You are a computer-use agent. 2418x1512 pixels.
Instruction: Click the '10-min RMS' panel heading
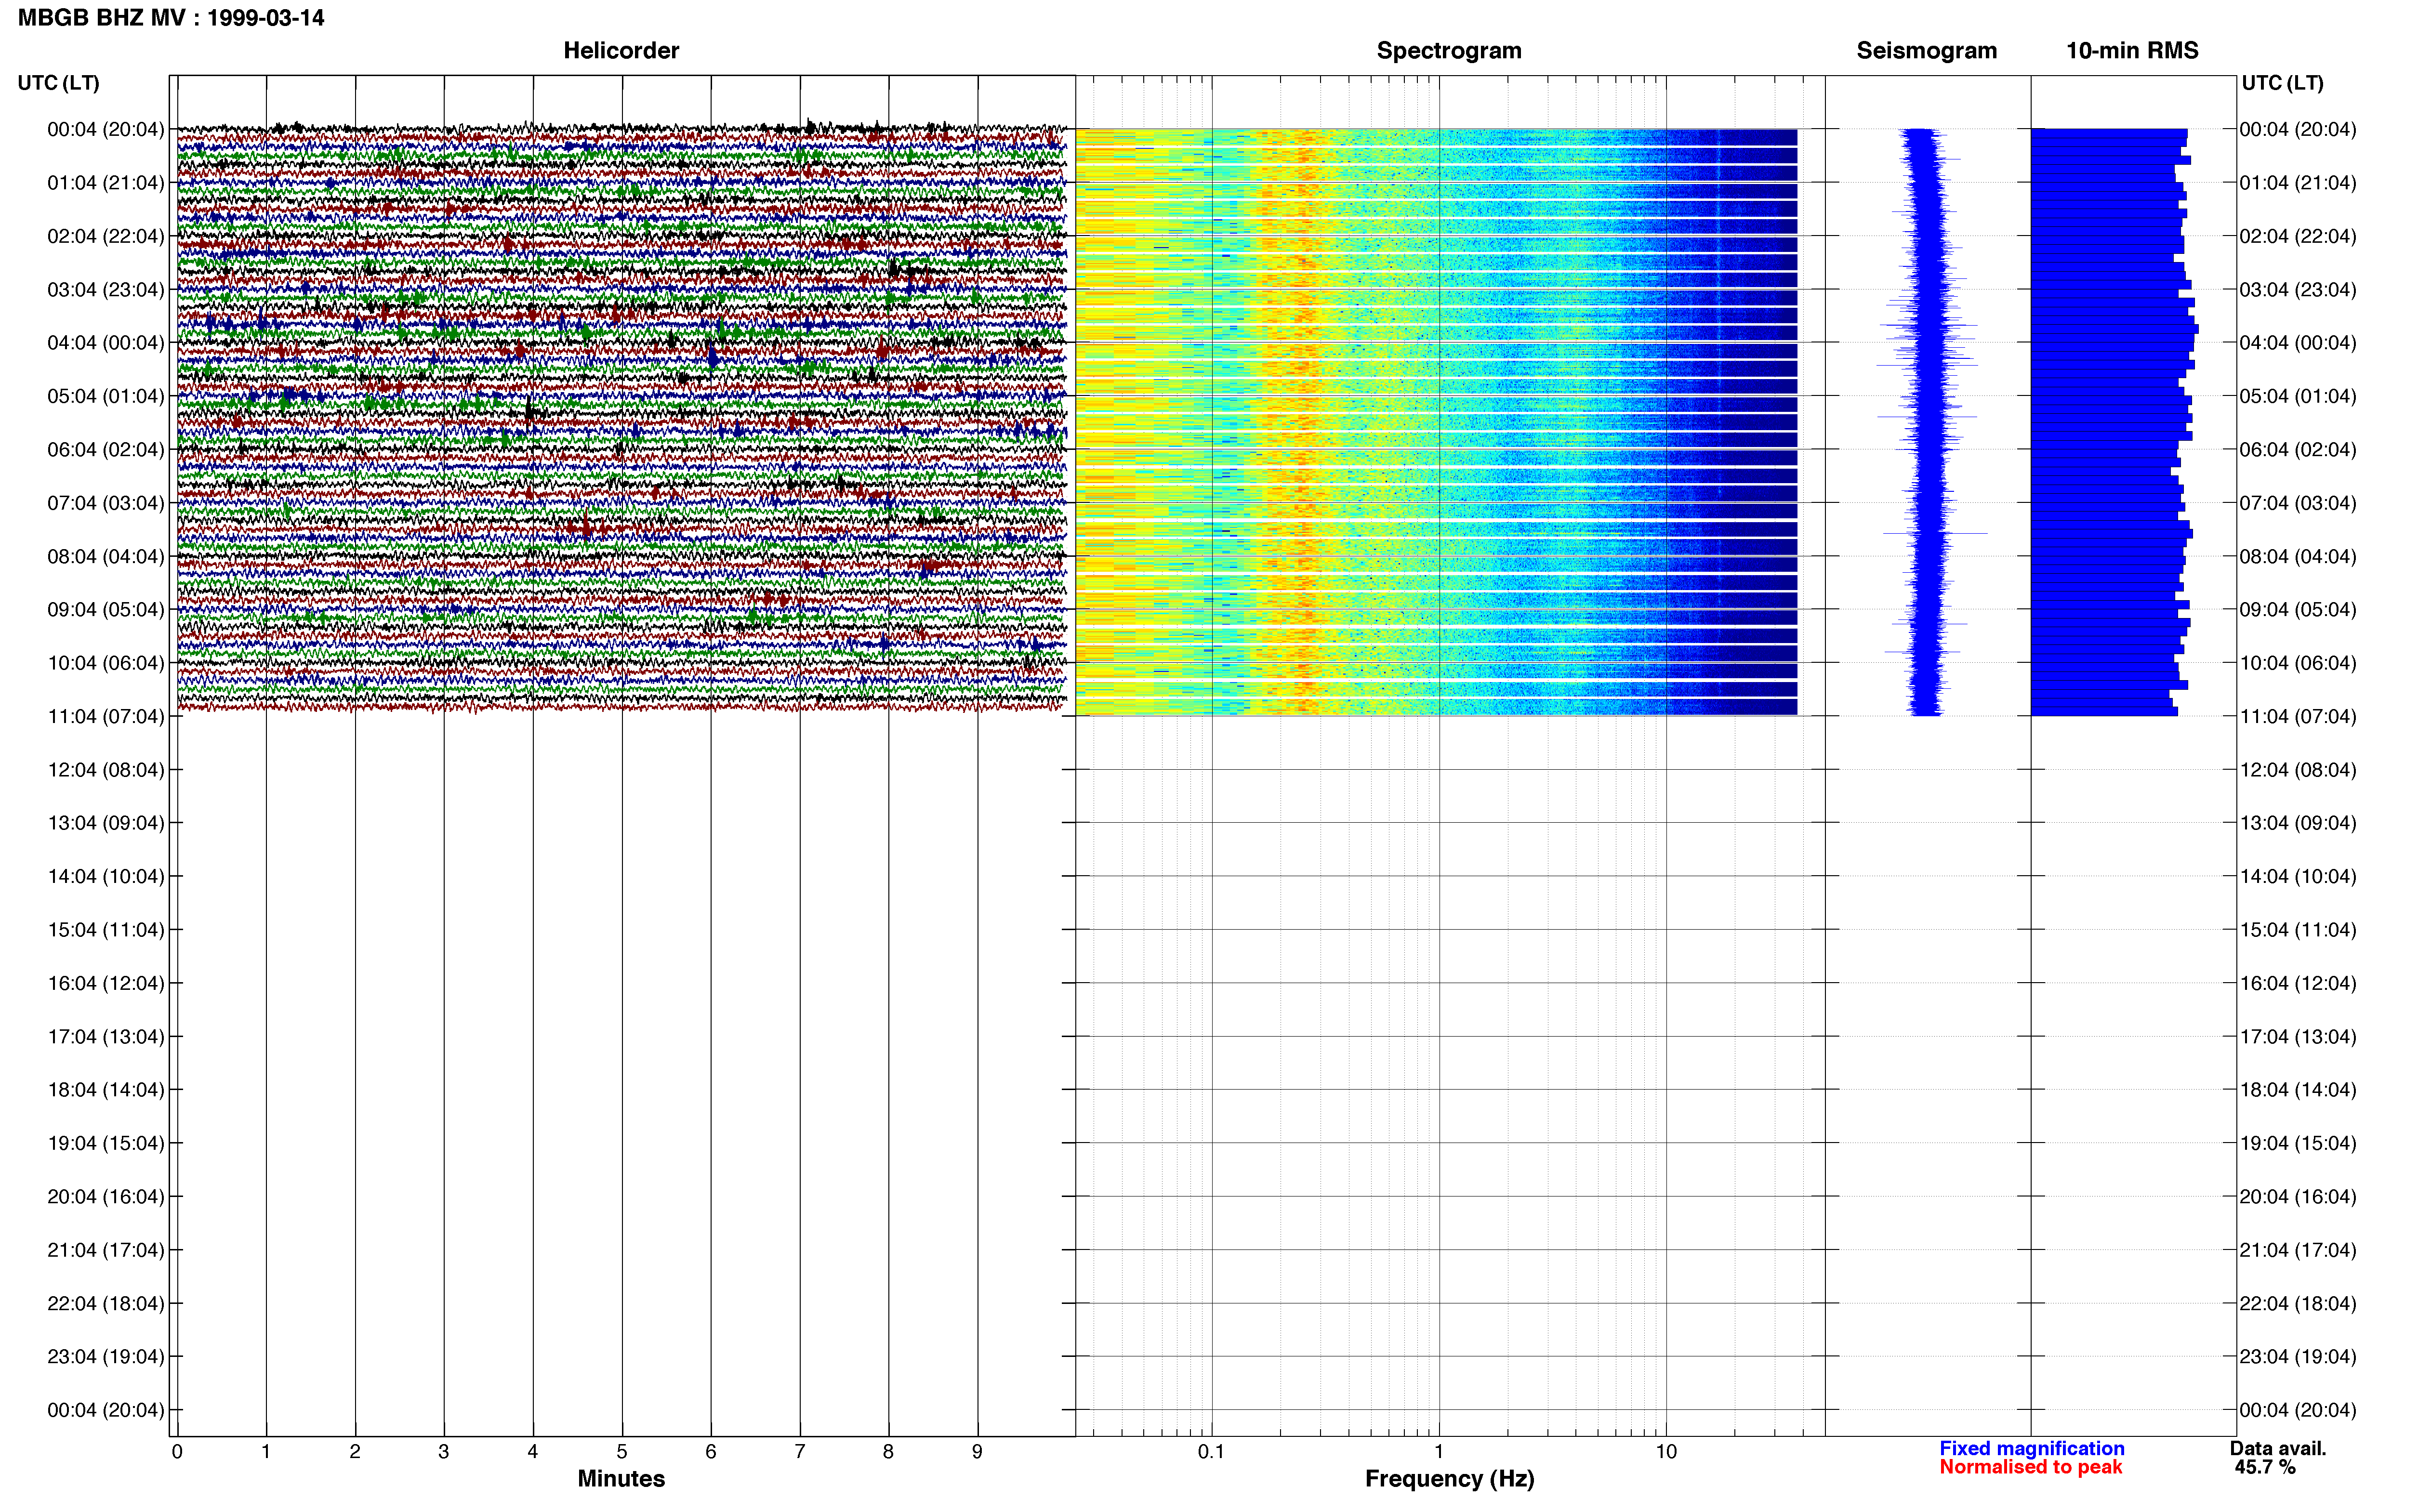2132,51
